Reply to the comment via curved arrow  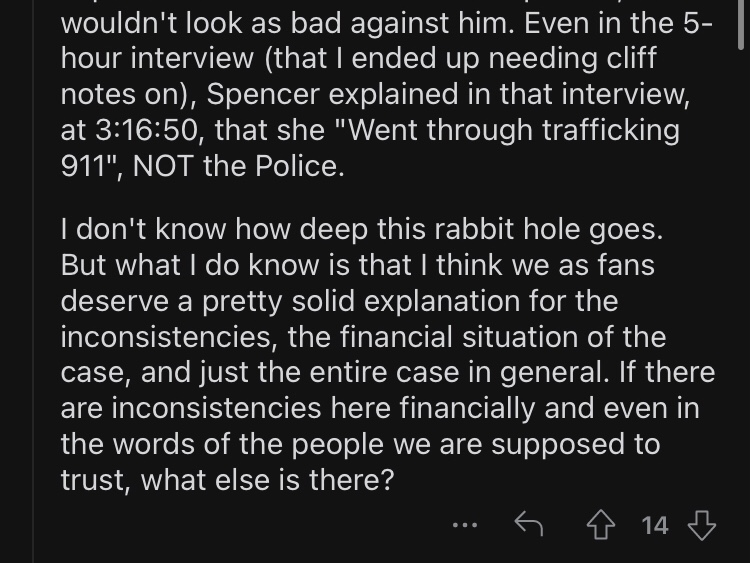(529, 524)
